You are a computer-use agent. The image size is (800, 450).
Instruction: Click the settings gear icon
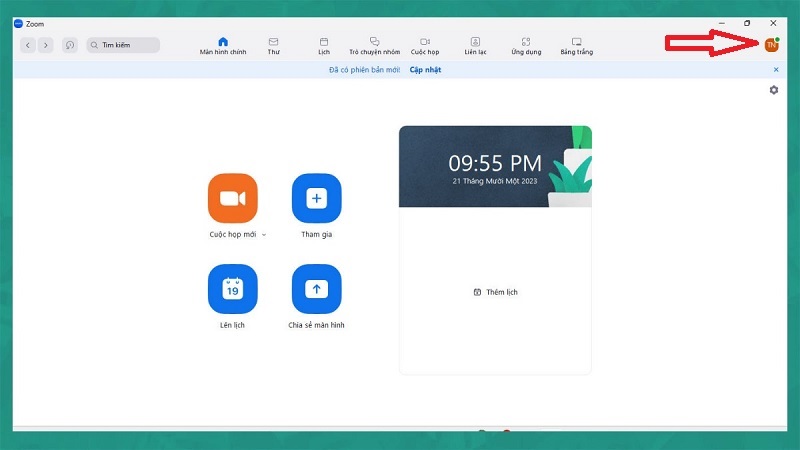tap(773, 90)
